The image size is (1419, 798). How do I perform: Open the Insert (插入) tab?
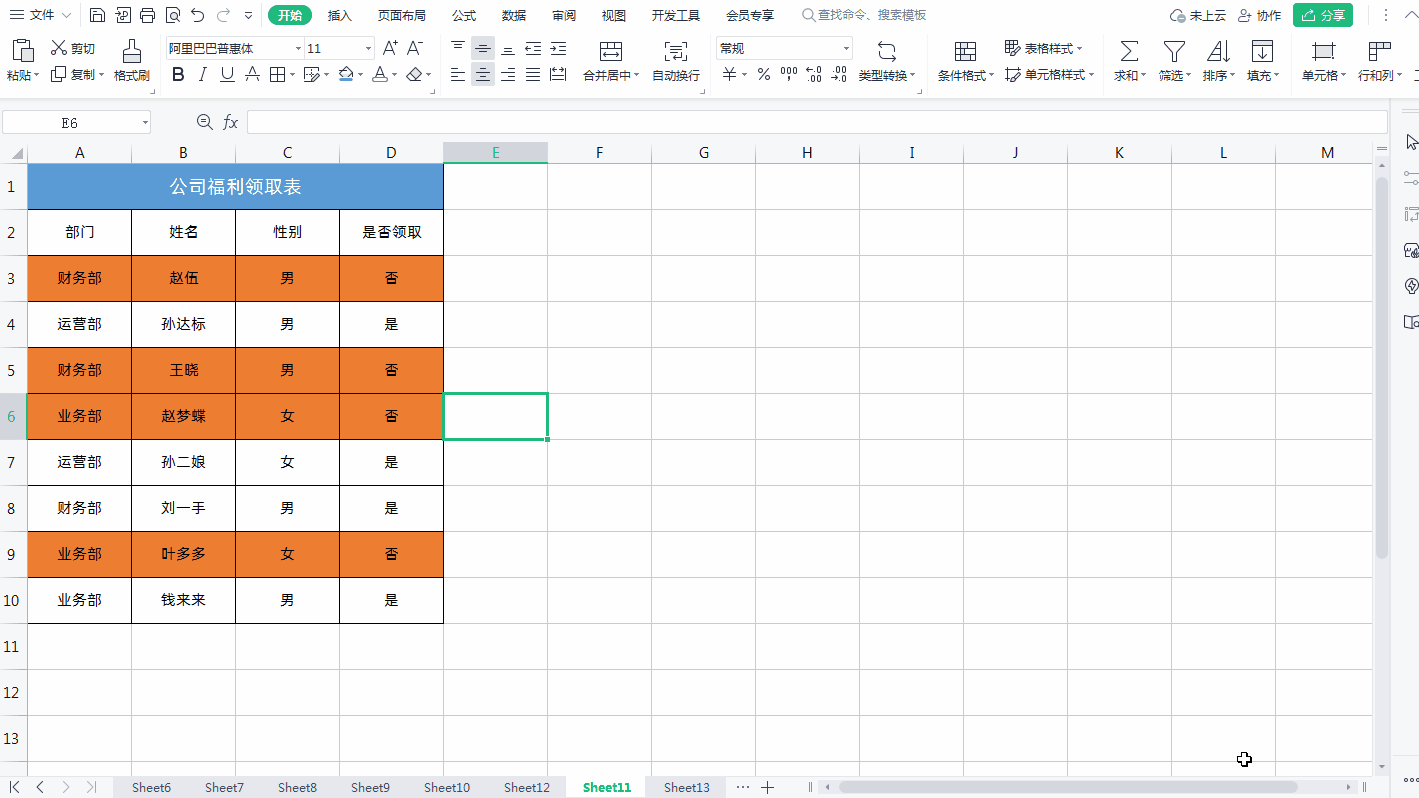click(x=340, y=15)
